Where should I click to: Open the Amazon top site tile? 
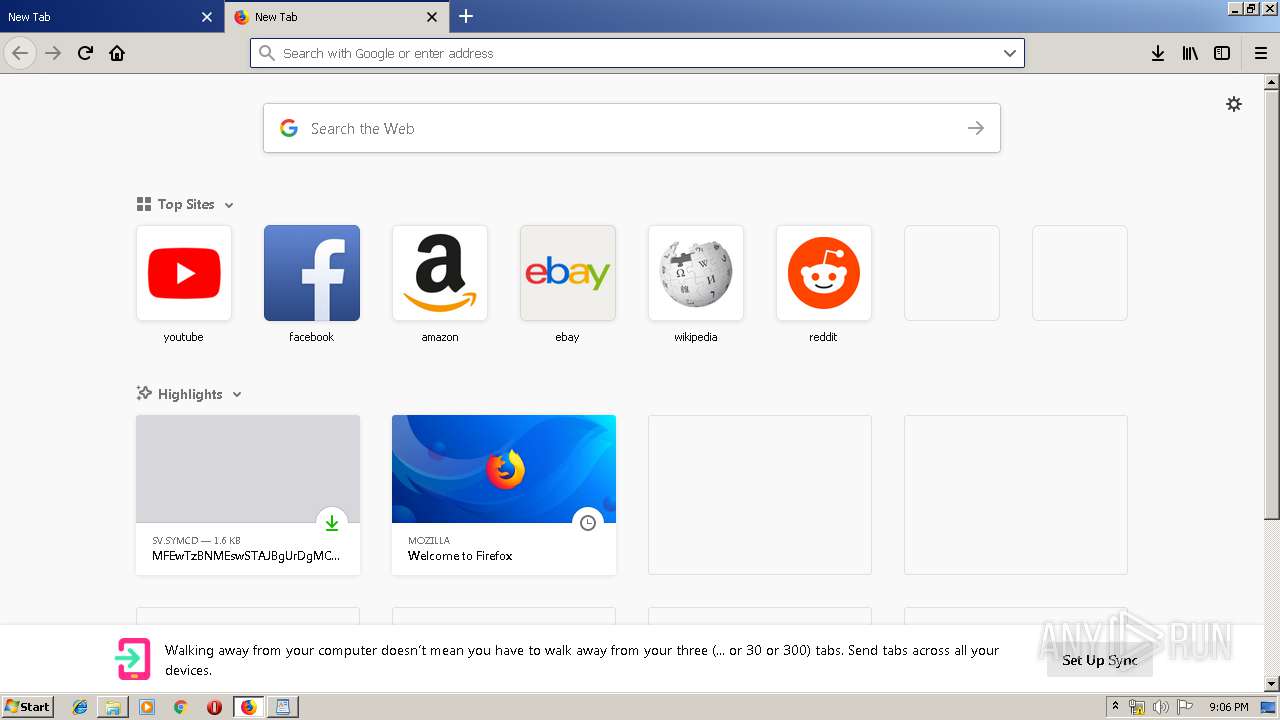[440, 273]
